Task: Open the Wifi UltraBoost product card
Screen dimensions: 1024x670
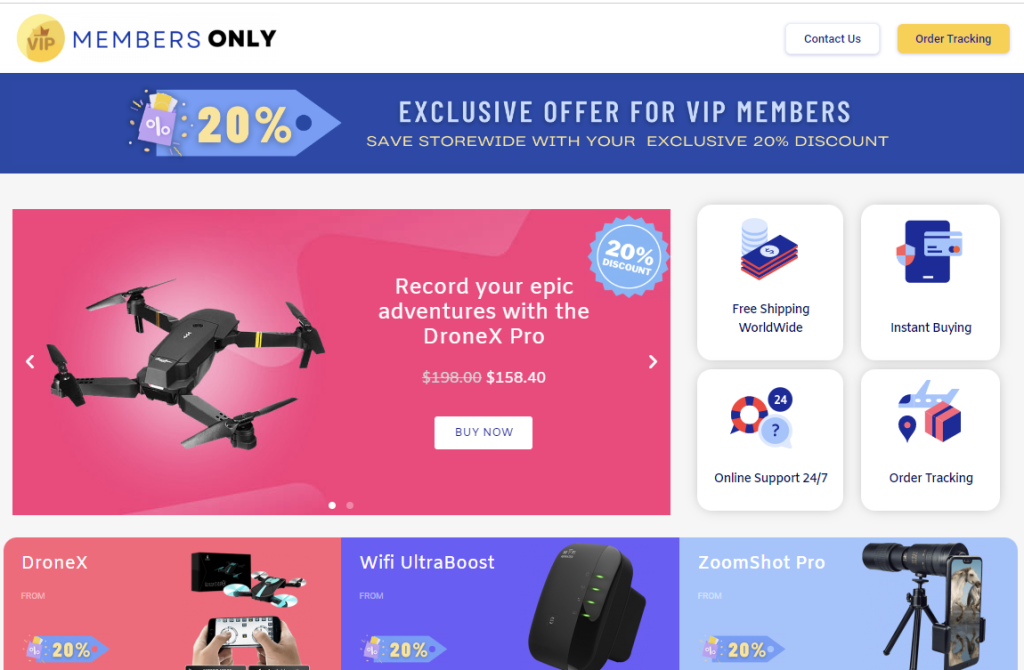Action: pos(510,603)
